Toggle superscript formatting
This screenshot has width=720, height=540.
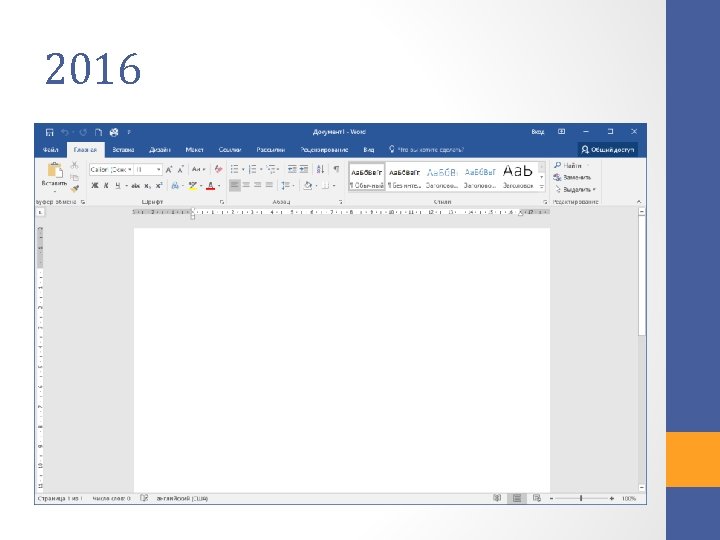[x=159, y=186]
